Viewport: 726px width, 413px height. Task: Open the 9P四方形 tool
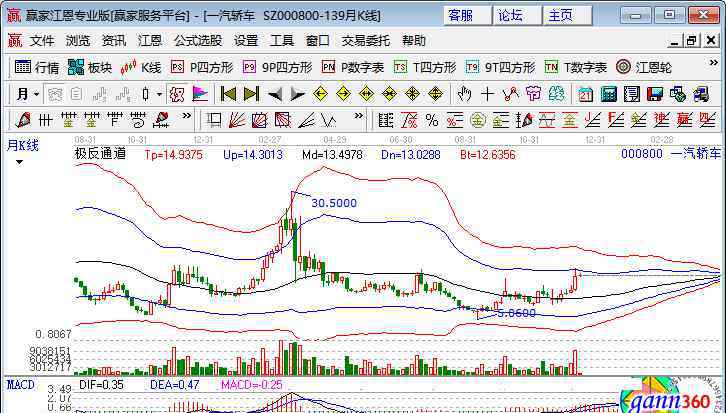point(277,68)
